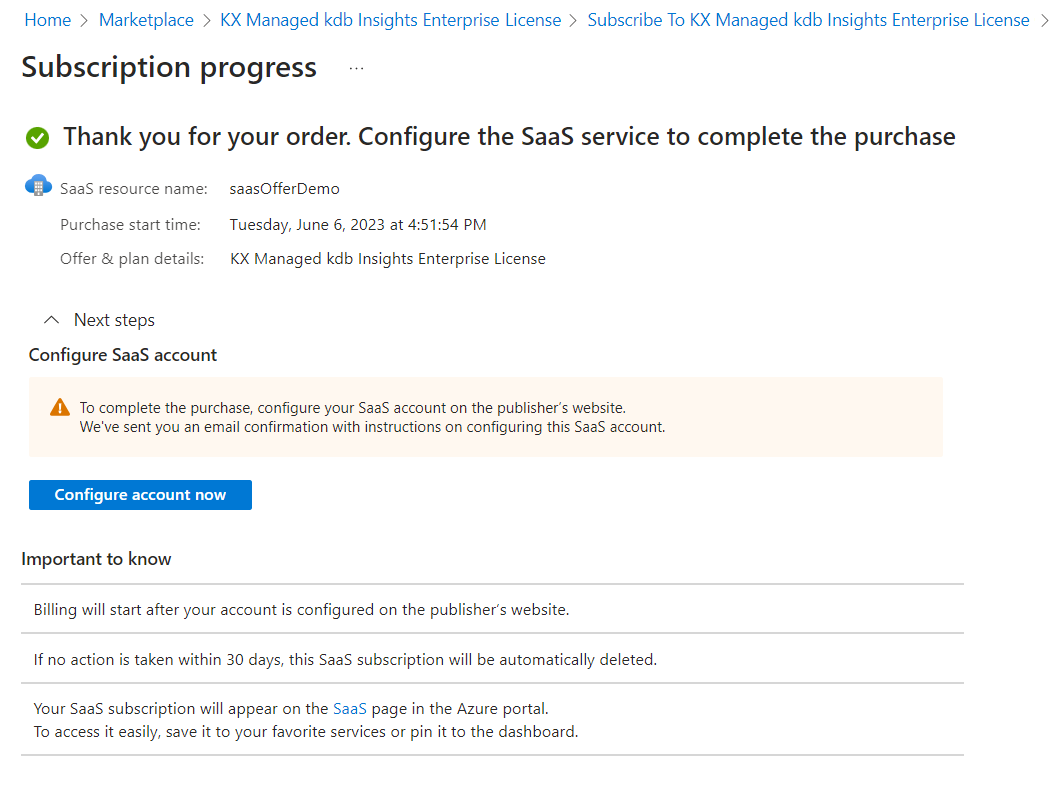Click the Offer & plan details value
Viewport: 1063px width, 788px height.
(x=387, y=259)
